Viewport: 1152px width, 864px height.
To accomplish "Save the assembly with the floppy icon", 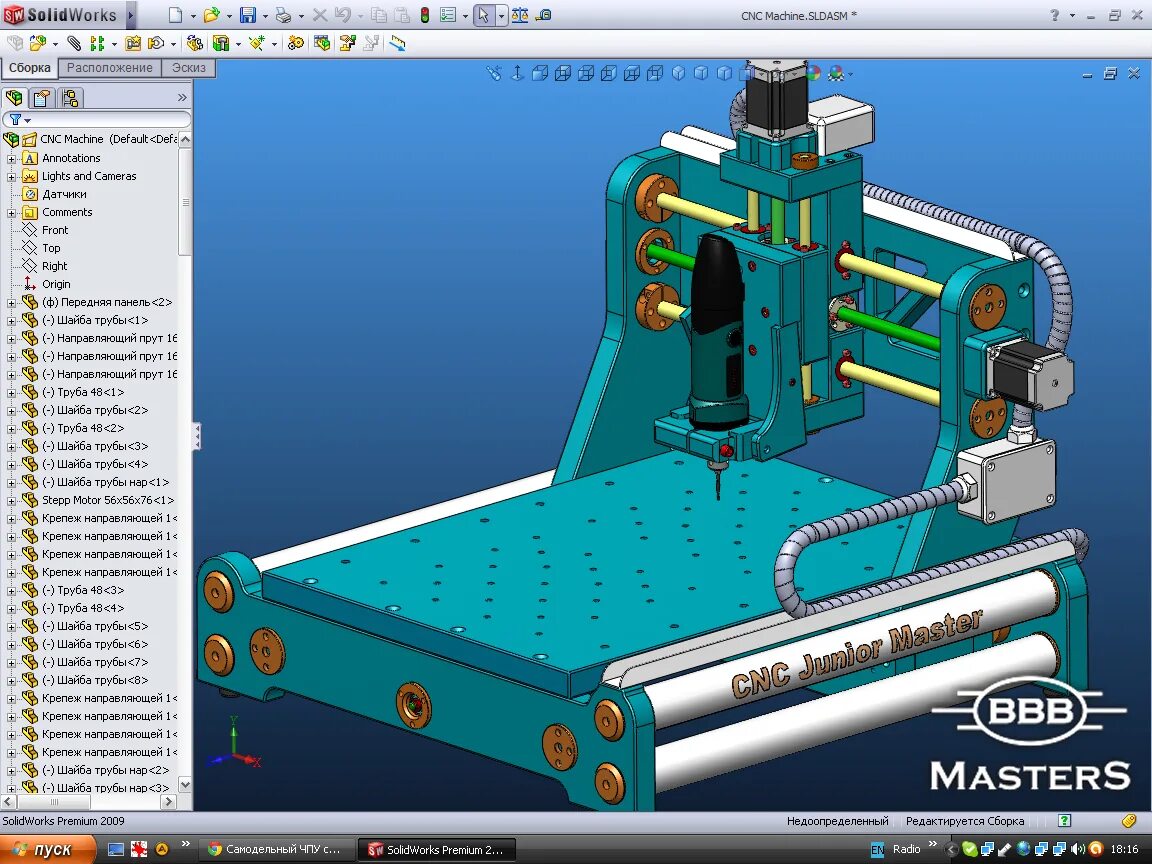I will [248, 15].
